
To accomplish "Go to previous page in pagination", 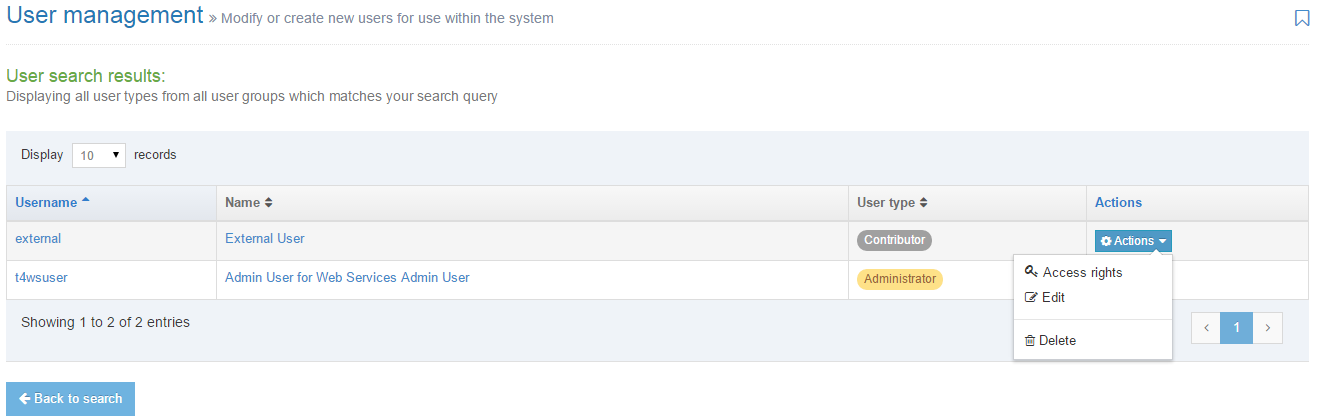I will (1206, 327).
